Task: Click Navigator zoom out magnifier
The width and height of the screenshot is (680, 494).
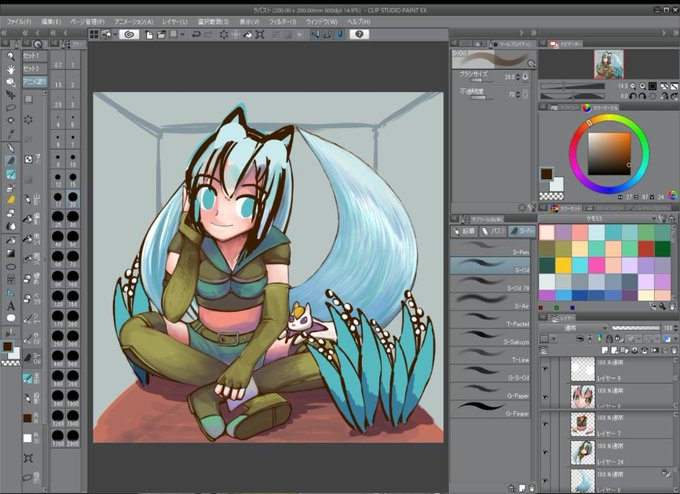Action: coord(633,86)
